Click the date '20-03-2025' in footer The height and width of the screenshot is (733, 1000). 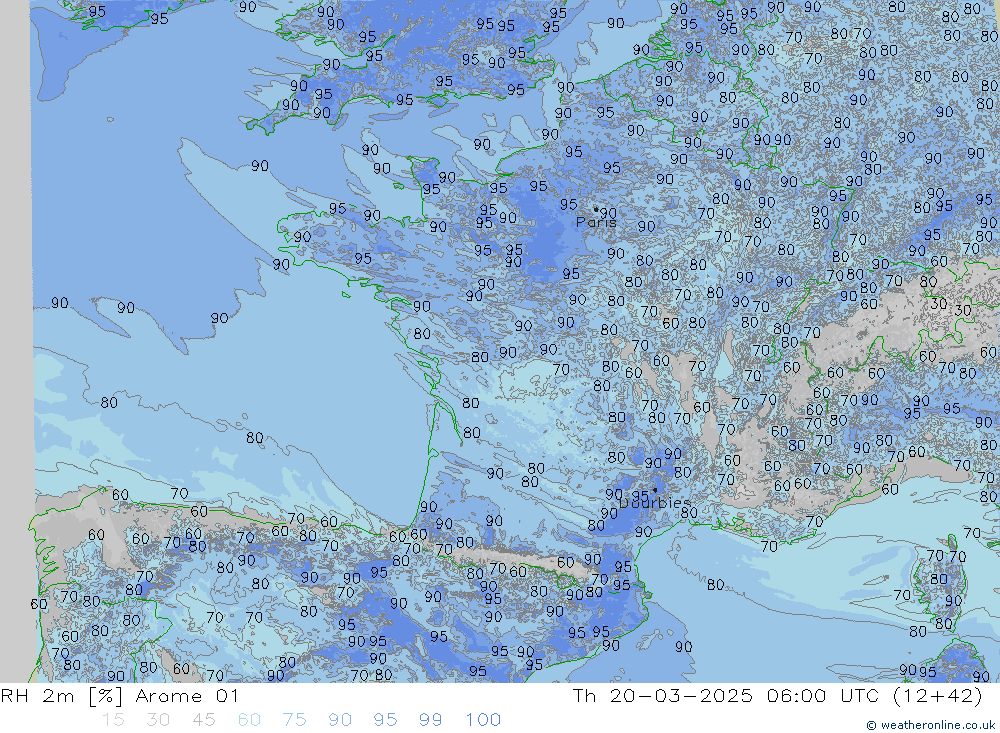(x=681, y=695)
